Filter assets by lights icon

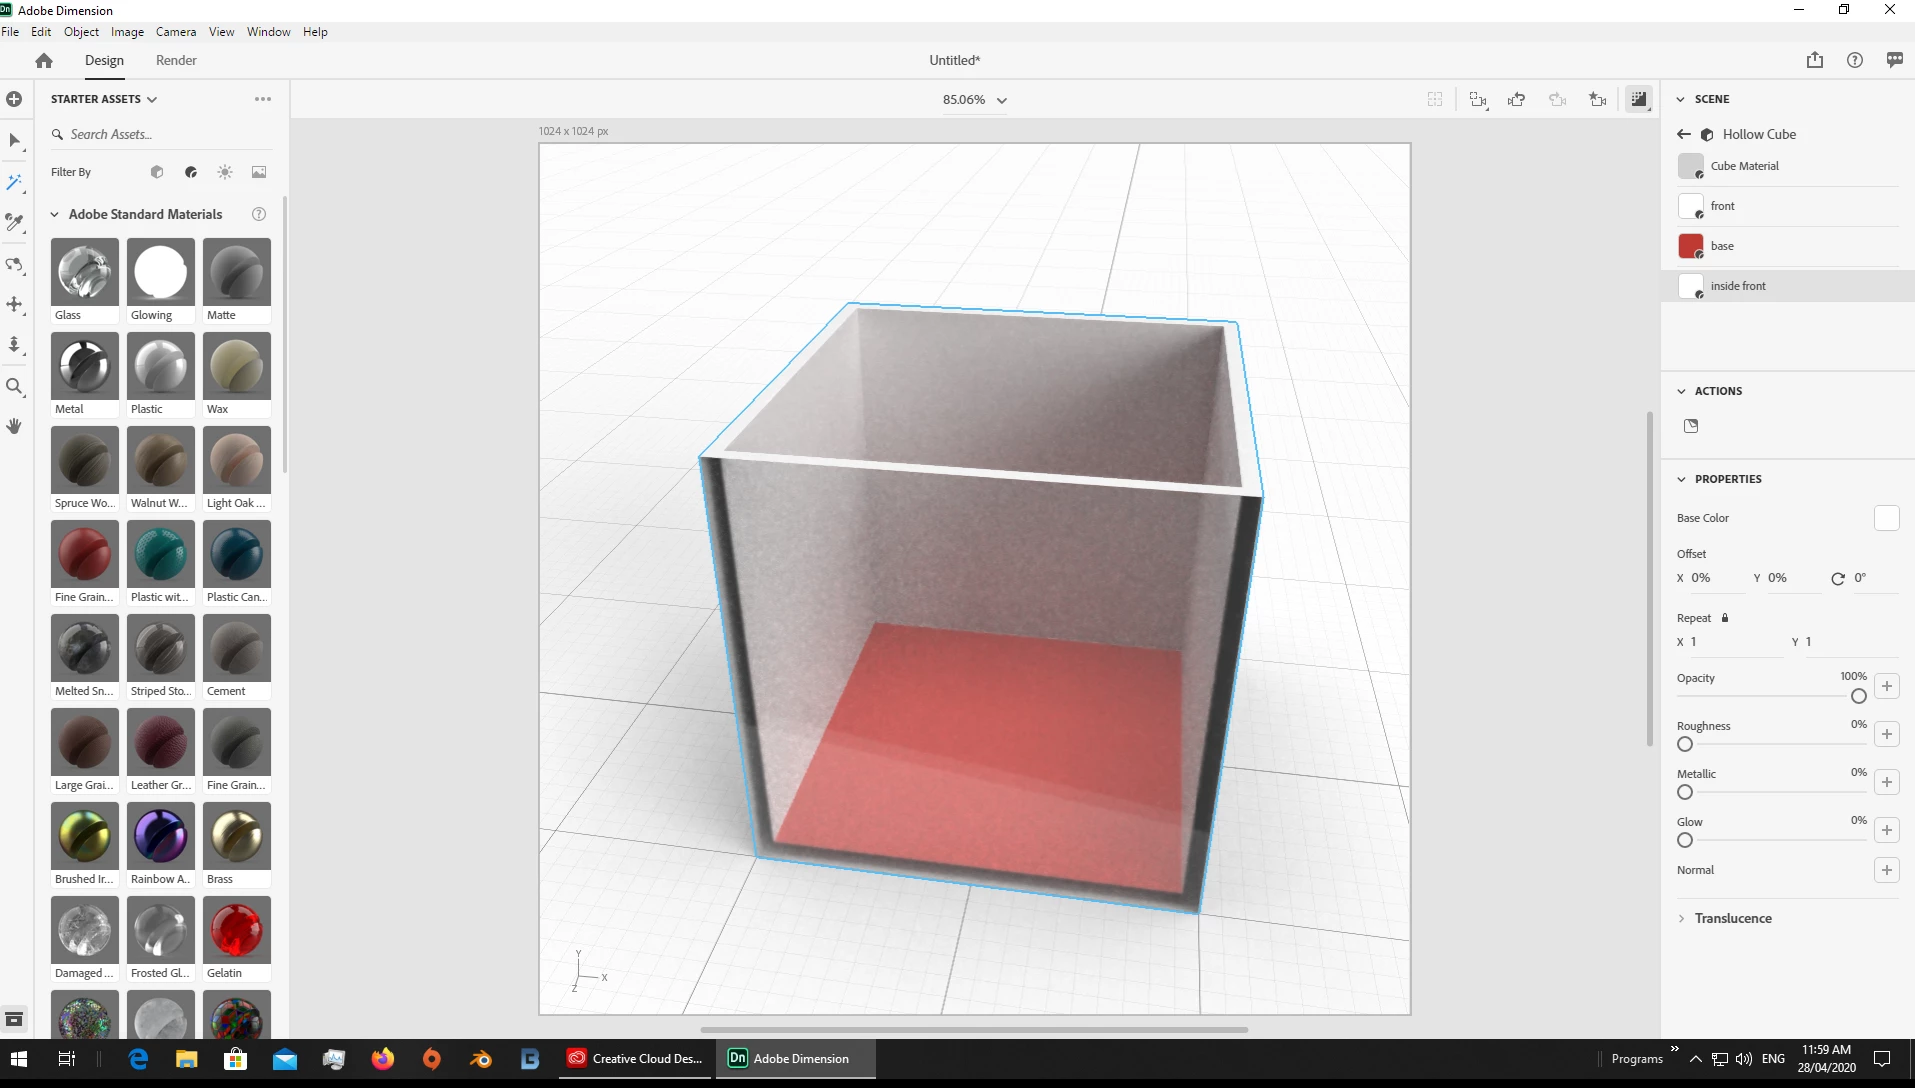point(225,172)
